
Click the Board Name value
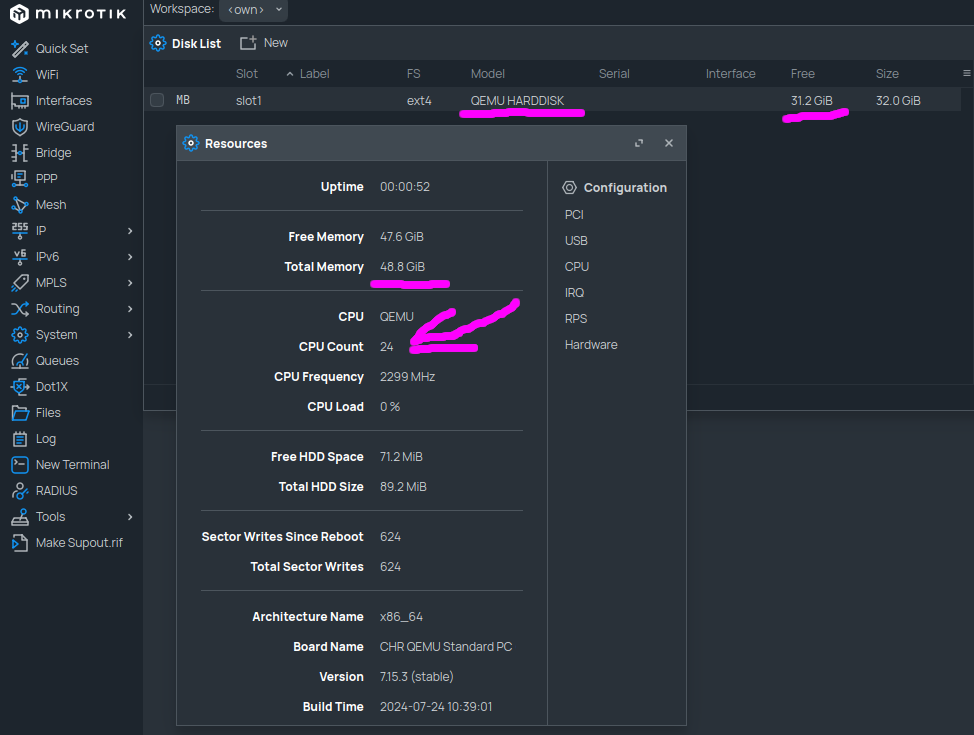[446, 647]
